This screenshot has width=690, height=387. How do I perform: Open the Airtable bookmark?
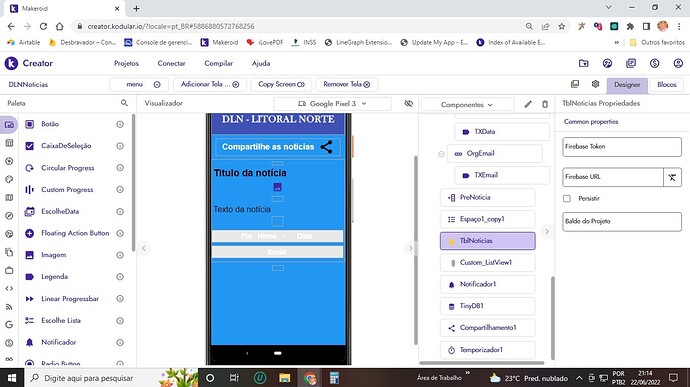(x=24, y=42)
